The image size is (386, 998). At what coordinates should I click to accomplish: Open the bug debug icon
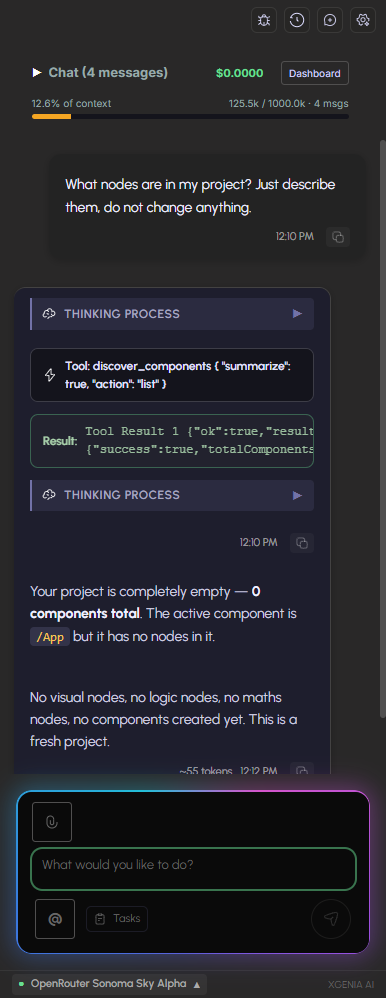[264, 20]
